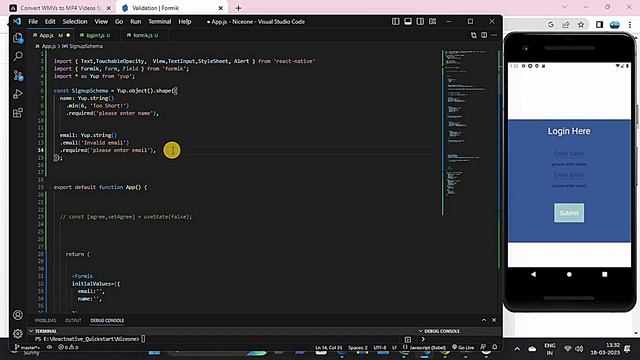Viewport: 640px width, 360px height.
Task: Show hidden icons in the system tray
Action: [517, 349]
